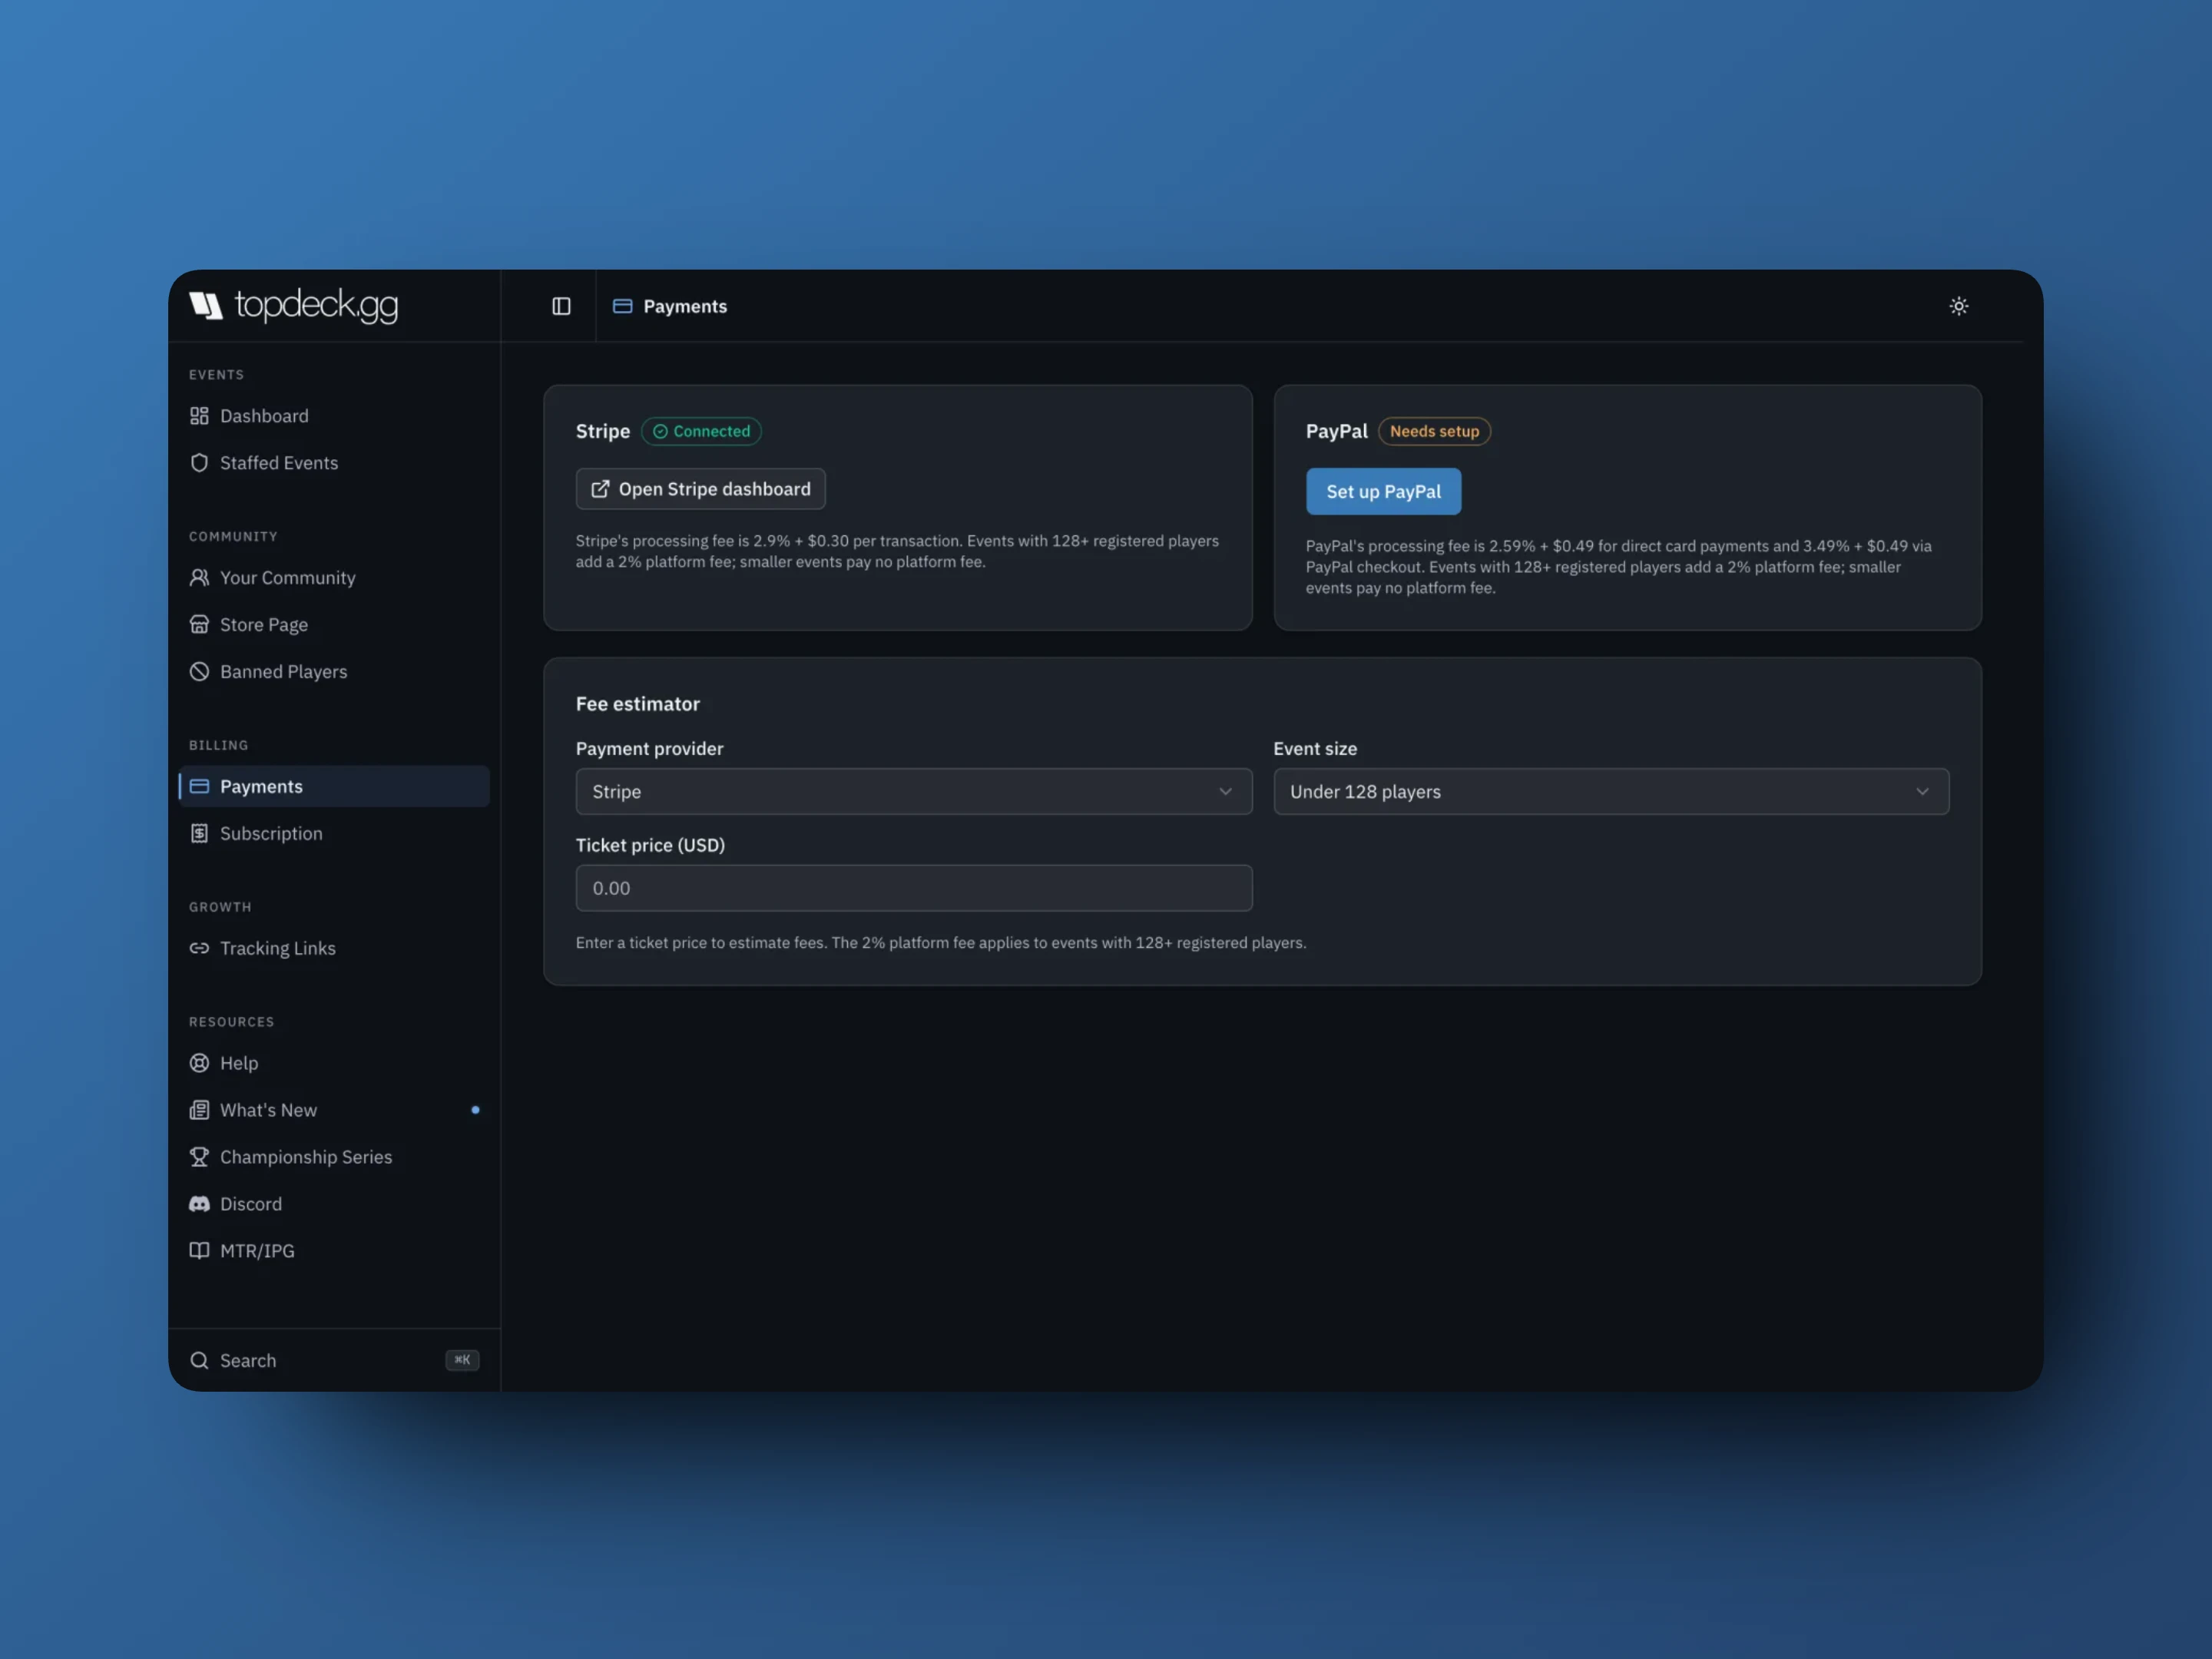Image resolution: width=2212 pixels, height=1659 pixels.
Task: Open the Discord link
Action: point(334,1204)
